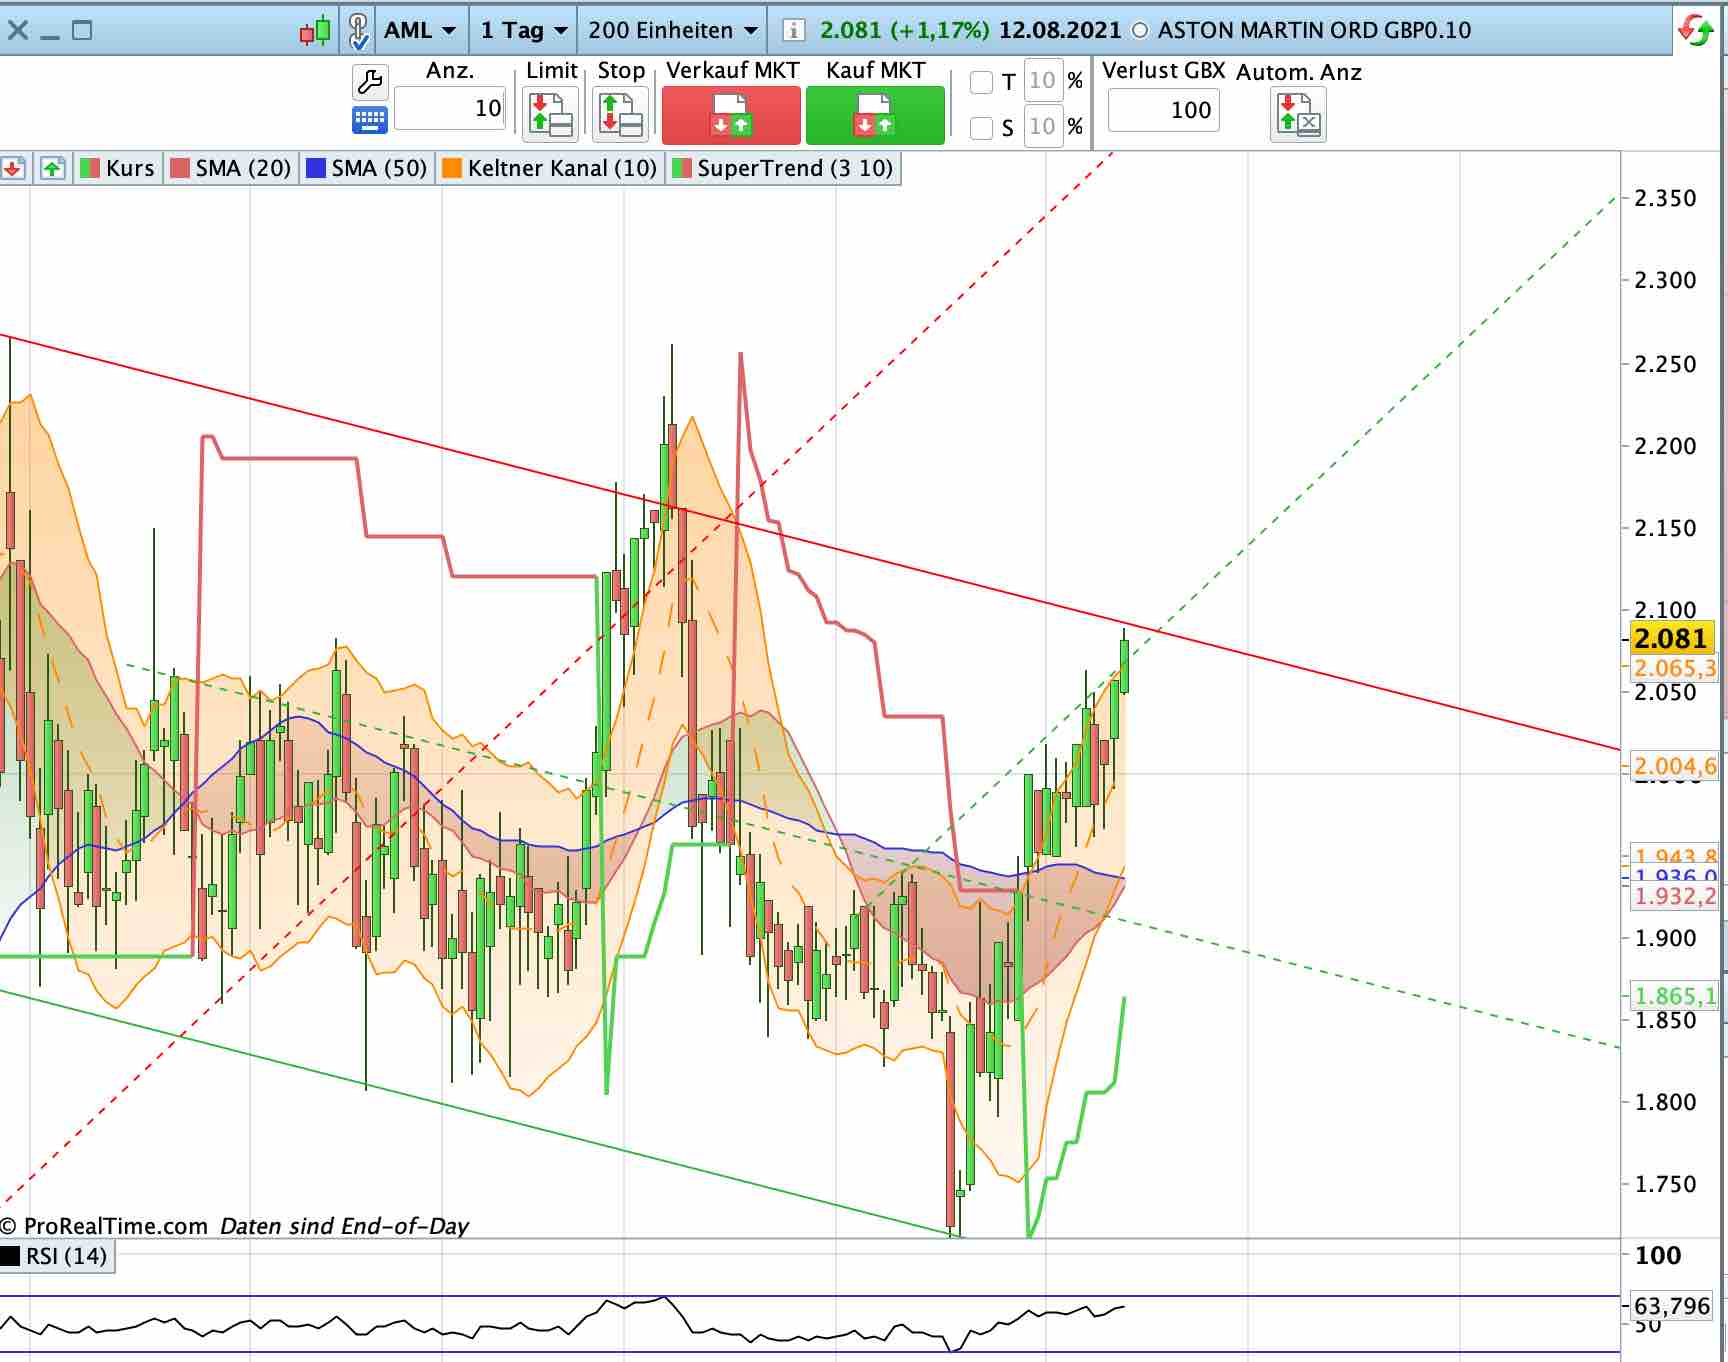Focus the Anz. quantity field
Image resolution: width=1728 pixels, height=1362 pixels.
(450, 108)
